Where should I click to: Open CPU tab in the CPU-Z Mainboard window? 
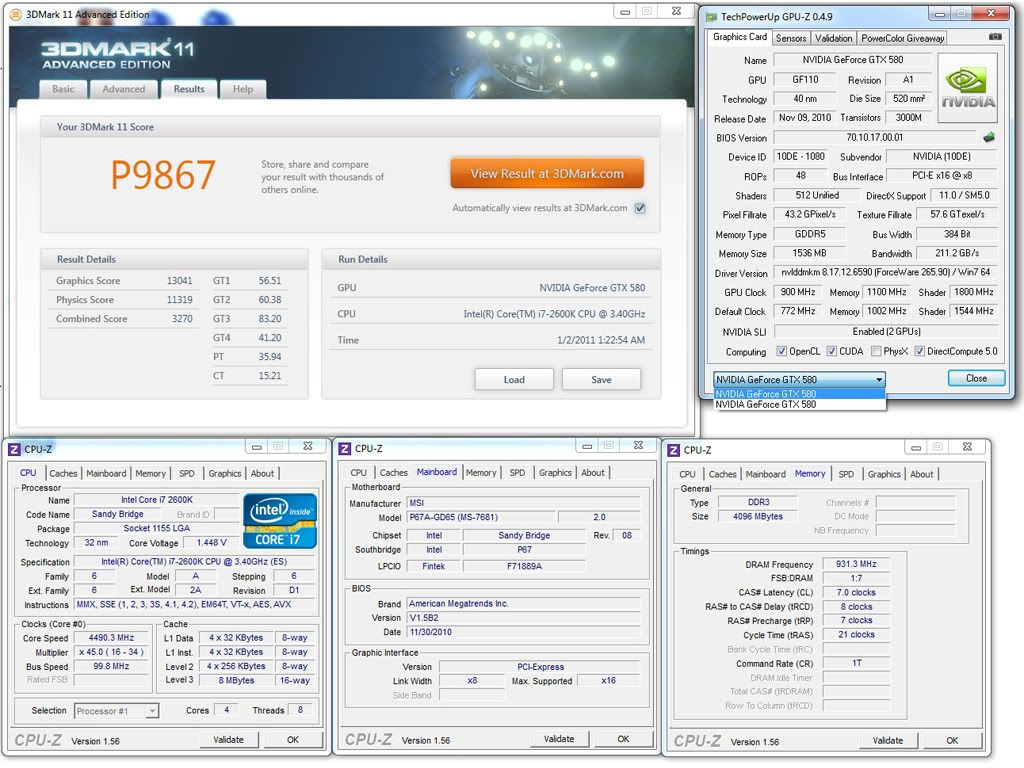tap(359, 473)
